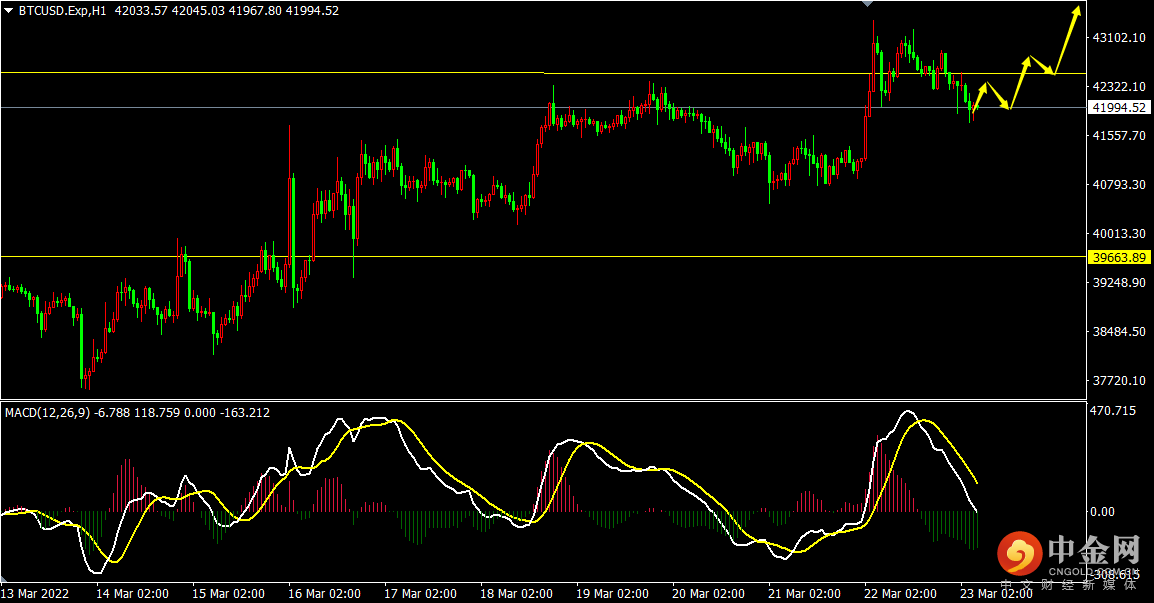
Task: Select the grey current price line
Action: tap(543, 107)
